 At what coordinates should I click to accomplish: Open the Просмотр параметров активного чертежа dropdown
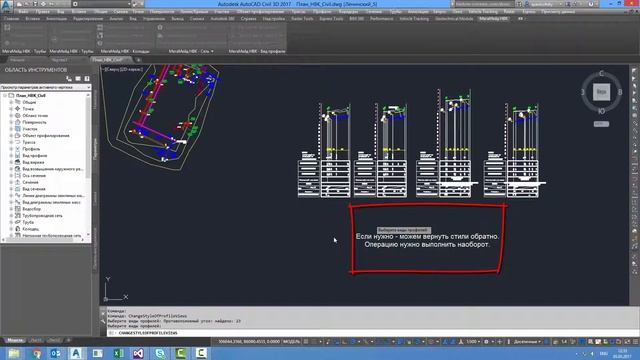coord(46,87)
